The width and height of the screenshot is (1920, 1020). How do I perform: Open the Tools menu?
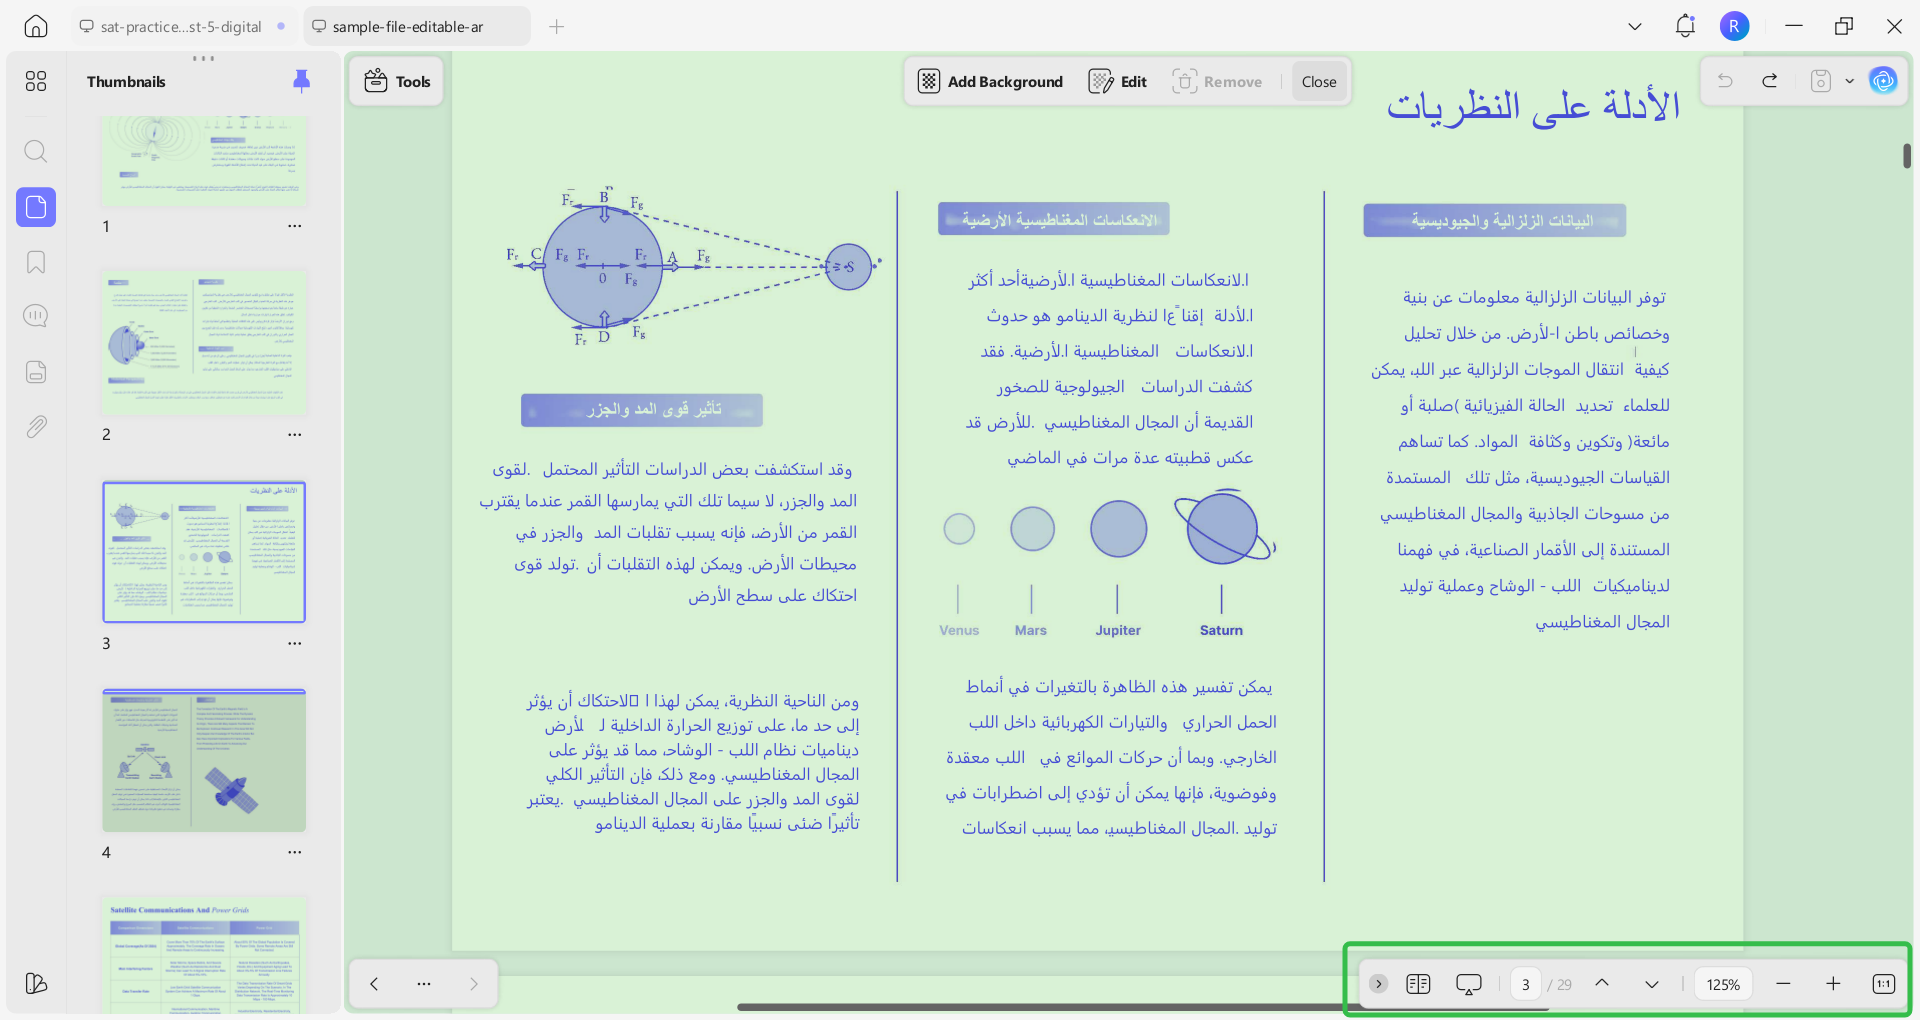[397, 82]
